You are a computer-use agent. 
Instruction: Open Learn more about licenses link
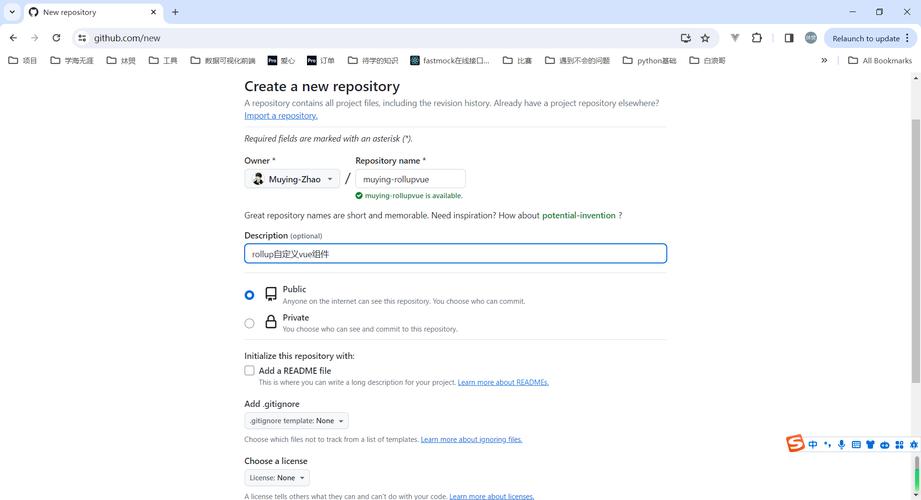click(x=492, y=496)
